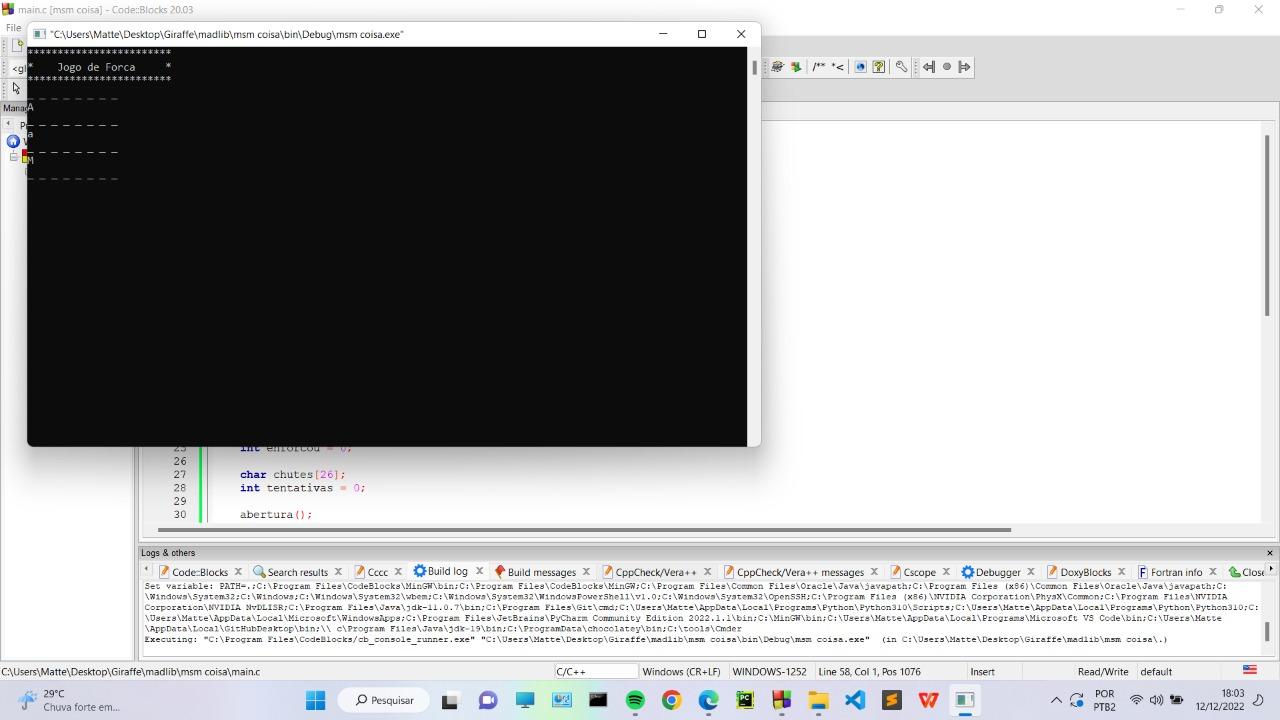Image resolution: width=1280 pixels, height=720 pixels.
Task: Click the 'Read/Write' status bar entry
Action: (1103, 671)
